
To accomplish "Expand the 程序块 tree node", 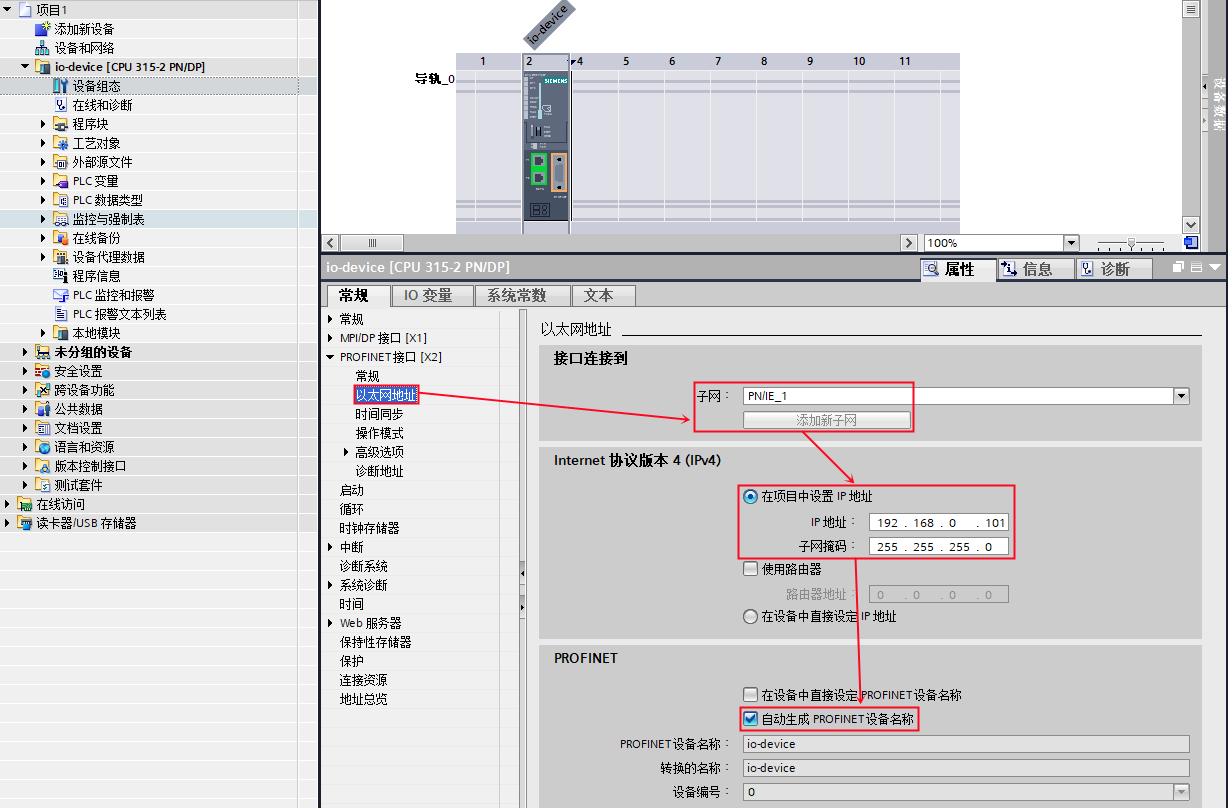I will (x=43, y=124).
